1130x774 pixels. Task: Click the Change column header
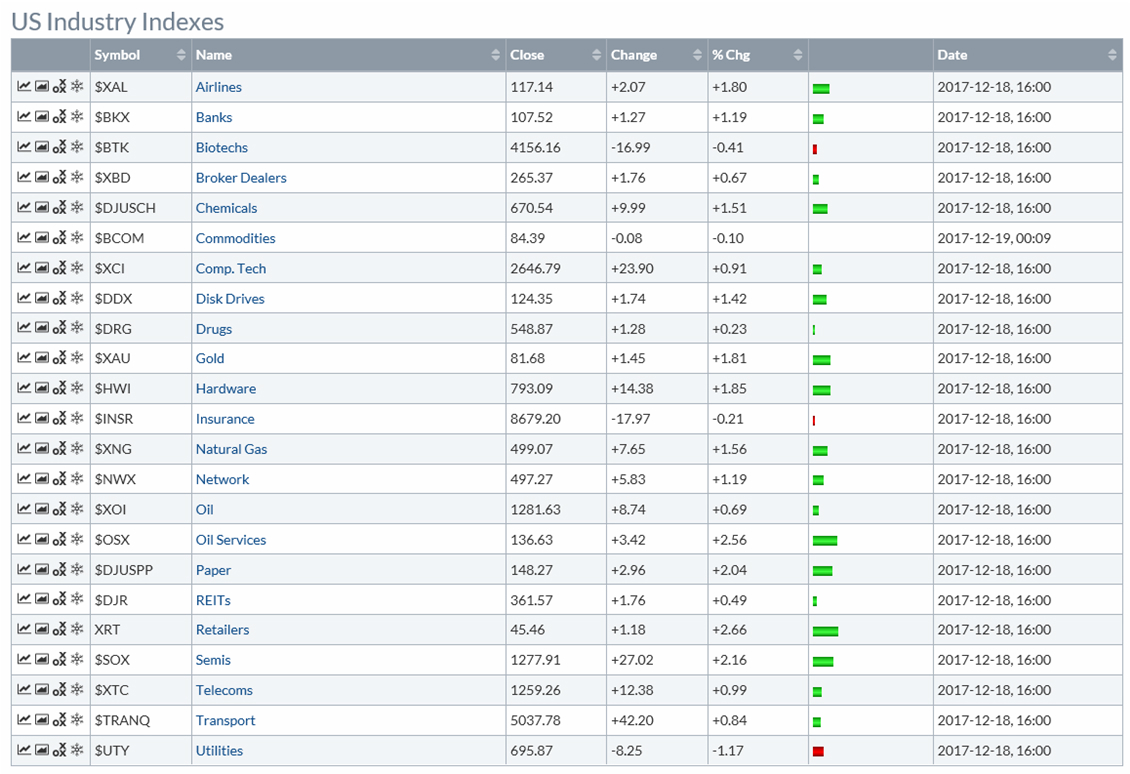coord(634,55)
